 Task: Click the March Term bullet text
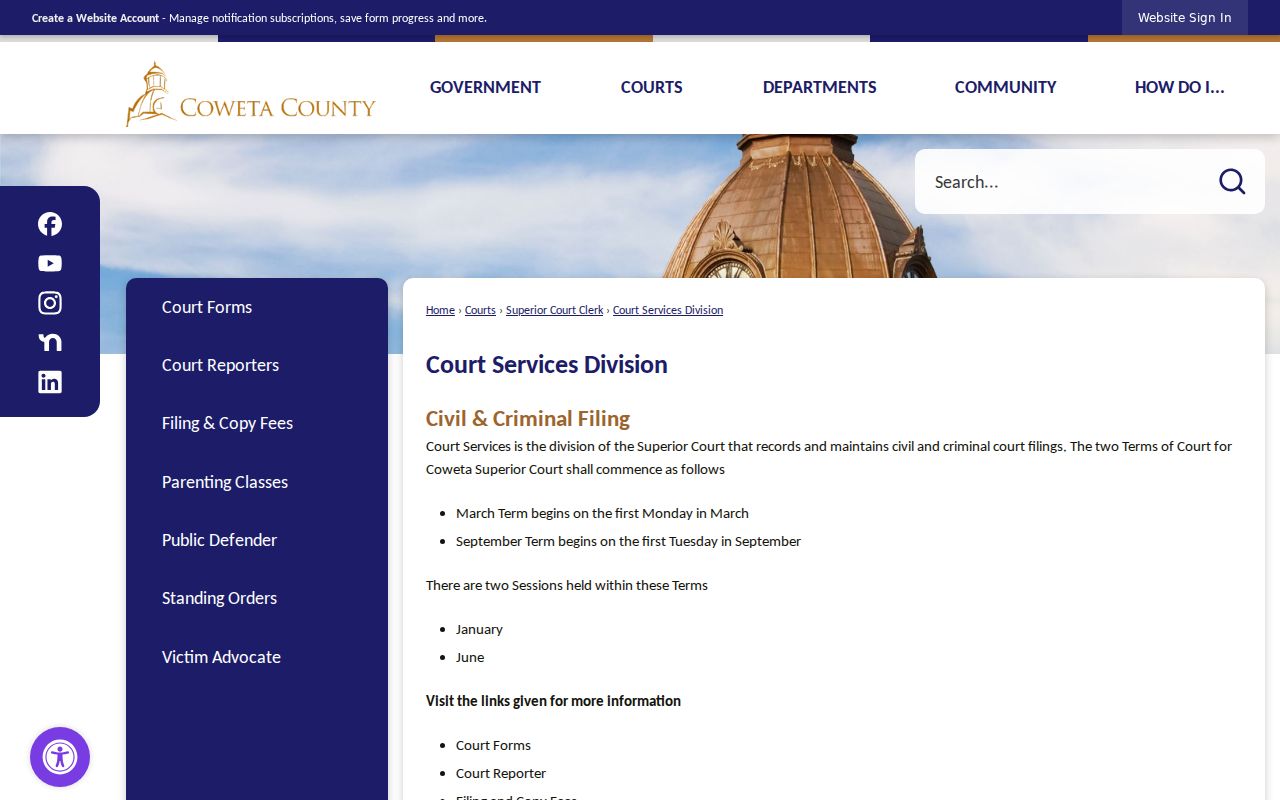pos(602,513)
